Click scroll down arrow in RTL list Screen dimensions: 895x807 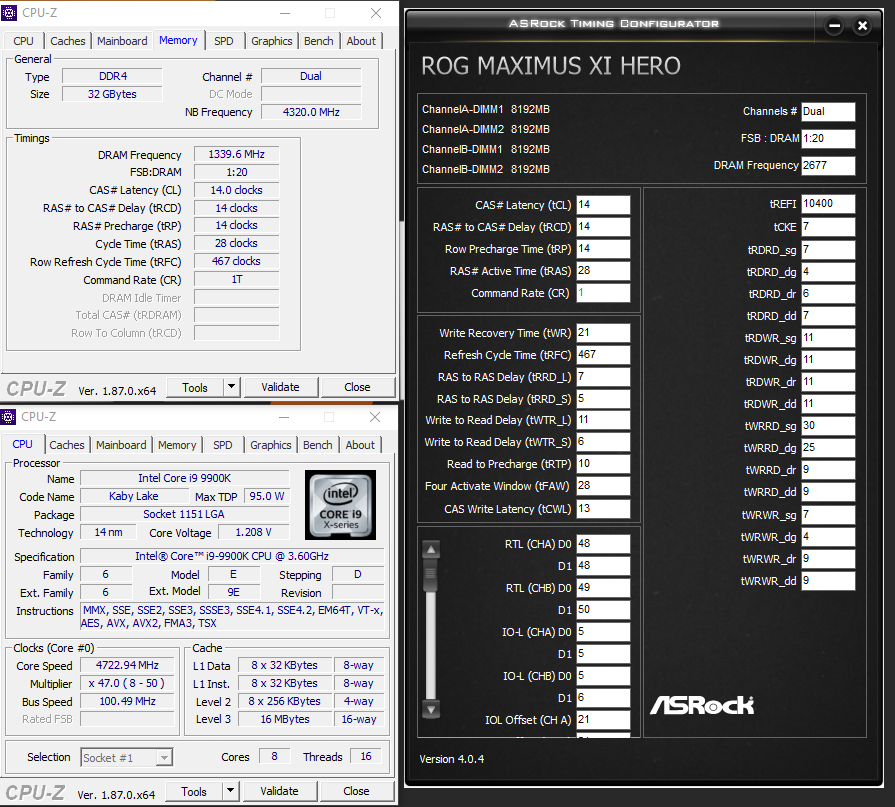point(431,709)
